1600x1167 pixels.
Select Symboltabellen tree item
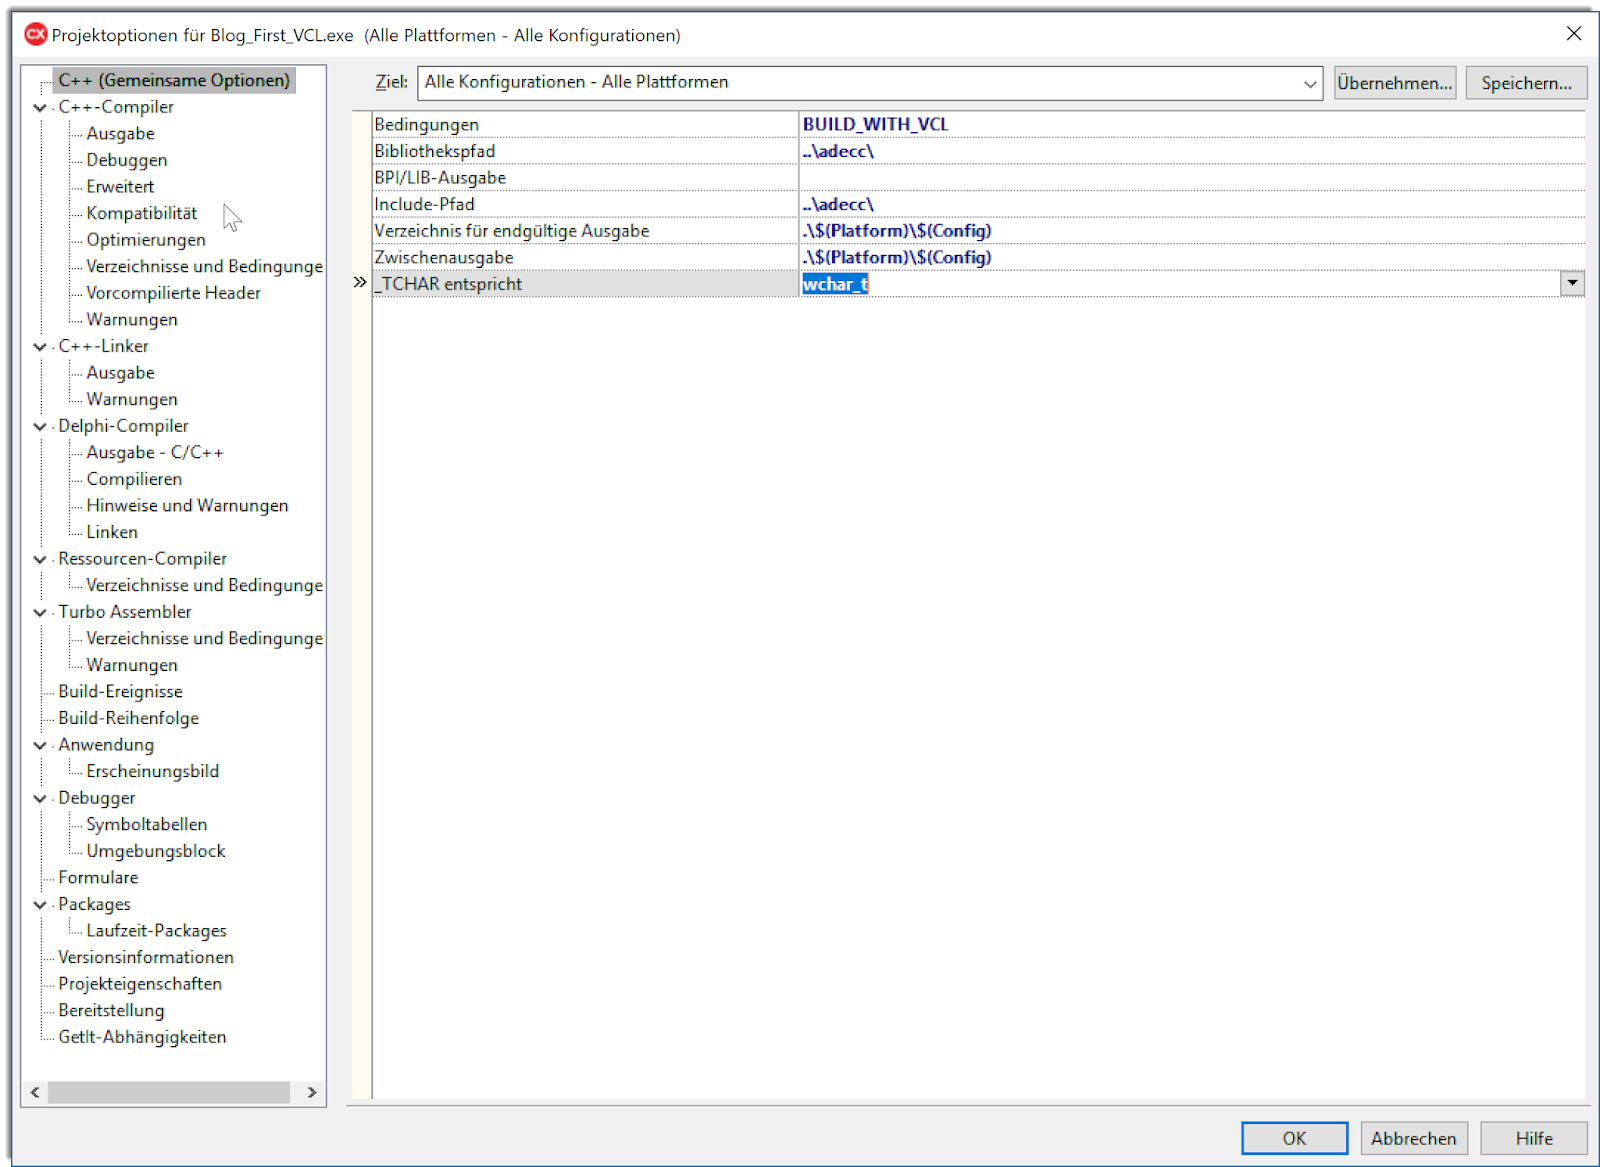click(x=146, y=824)
